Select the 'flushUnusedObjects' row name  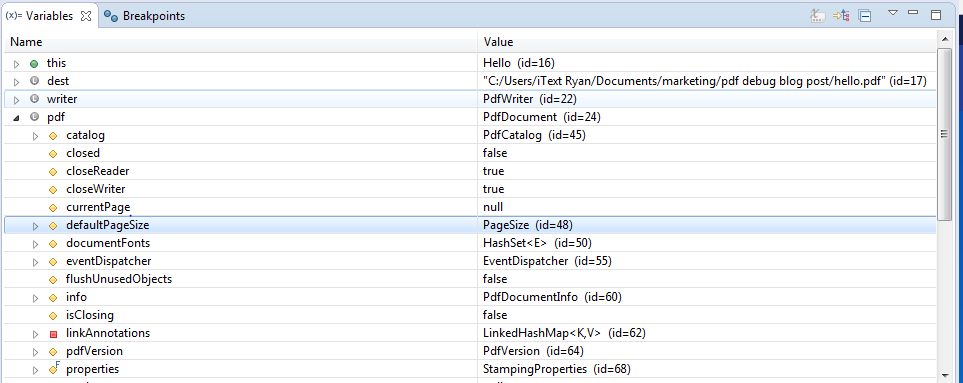coord(119,279)
